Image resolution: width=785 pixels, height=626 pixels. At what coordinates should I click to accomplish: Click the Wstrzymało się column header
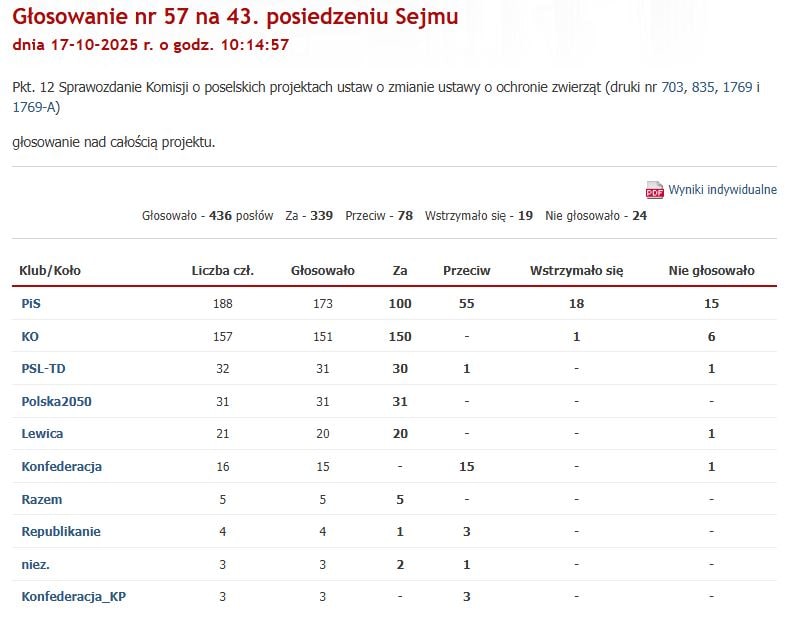point(576,271)
